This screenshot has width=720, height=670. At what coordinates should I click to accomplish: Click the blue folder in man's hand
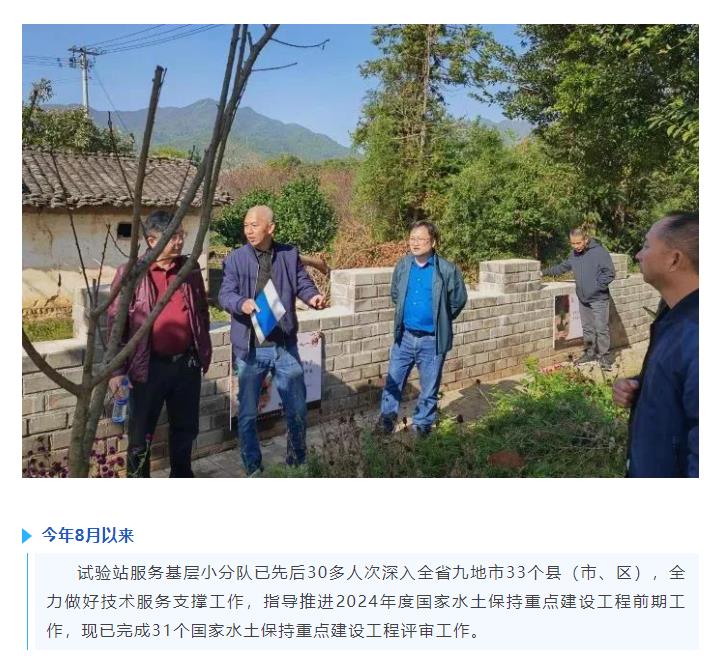(x=268, y=312)
